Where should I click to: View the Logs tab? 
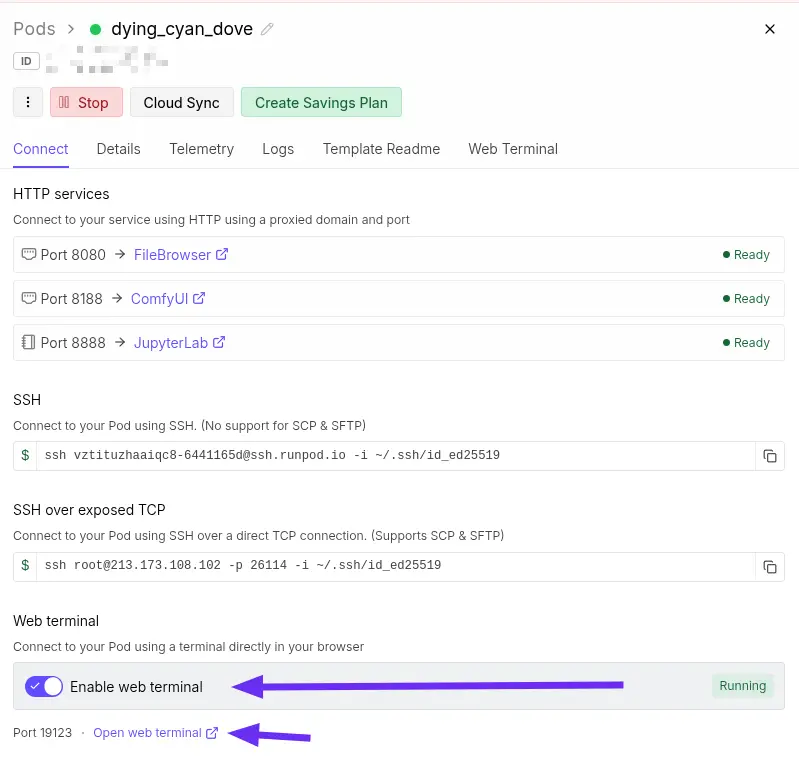[x=278, y=149]
